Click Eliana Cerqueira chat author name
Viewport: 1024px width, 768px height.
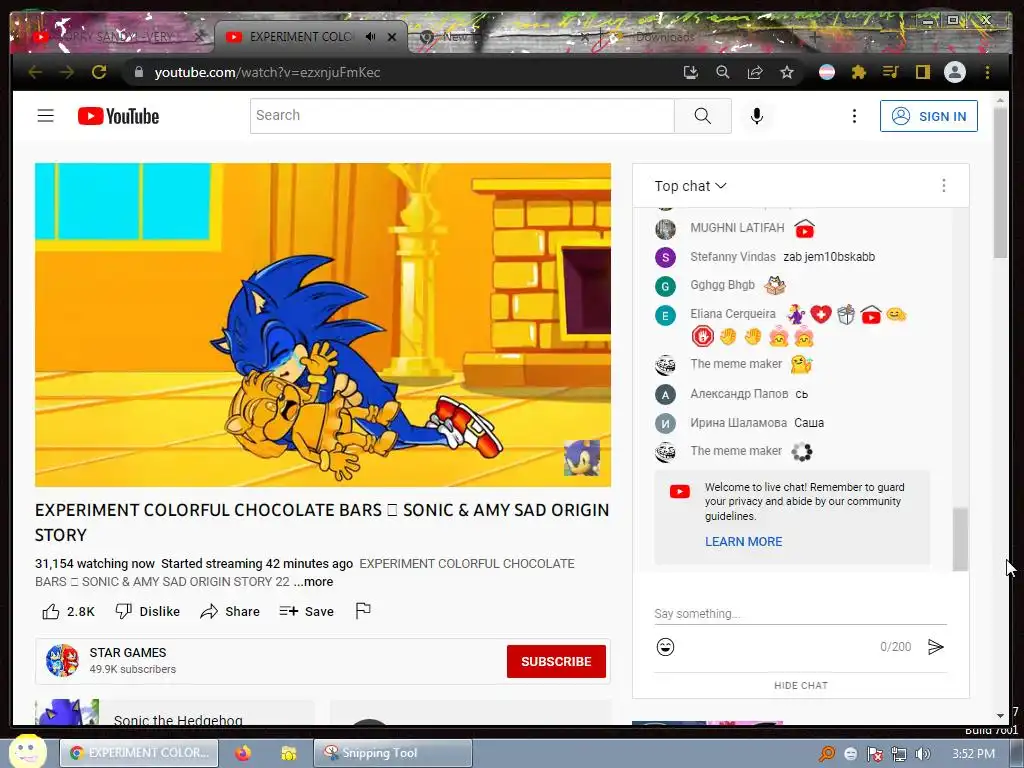click(x=732, y=314)
